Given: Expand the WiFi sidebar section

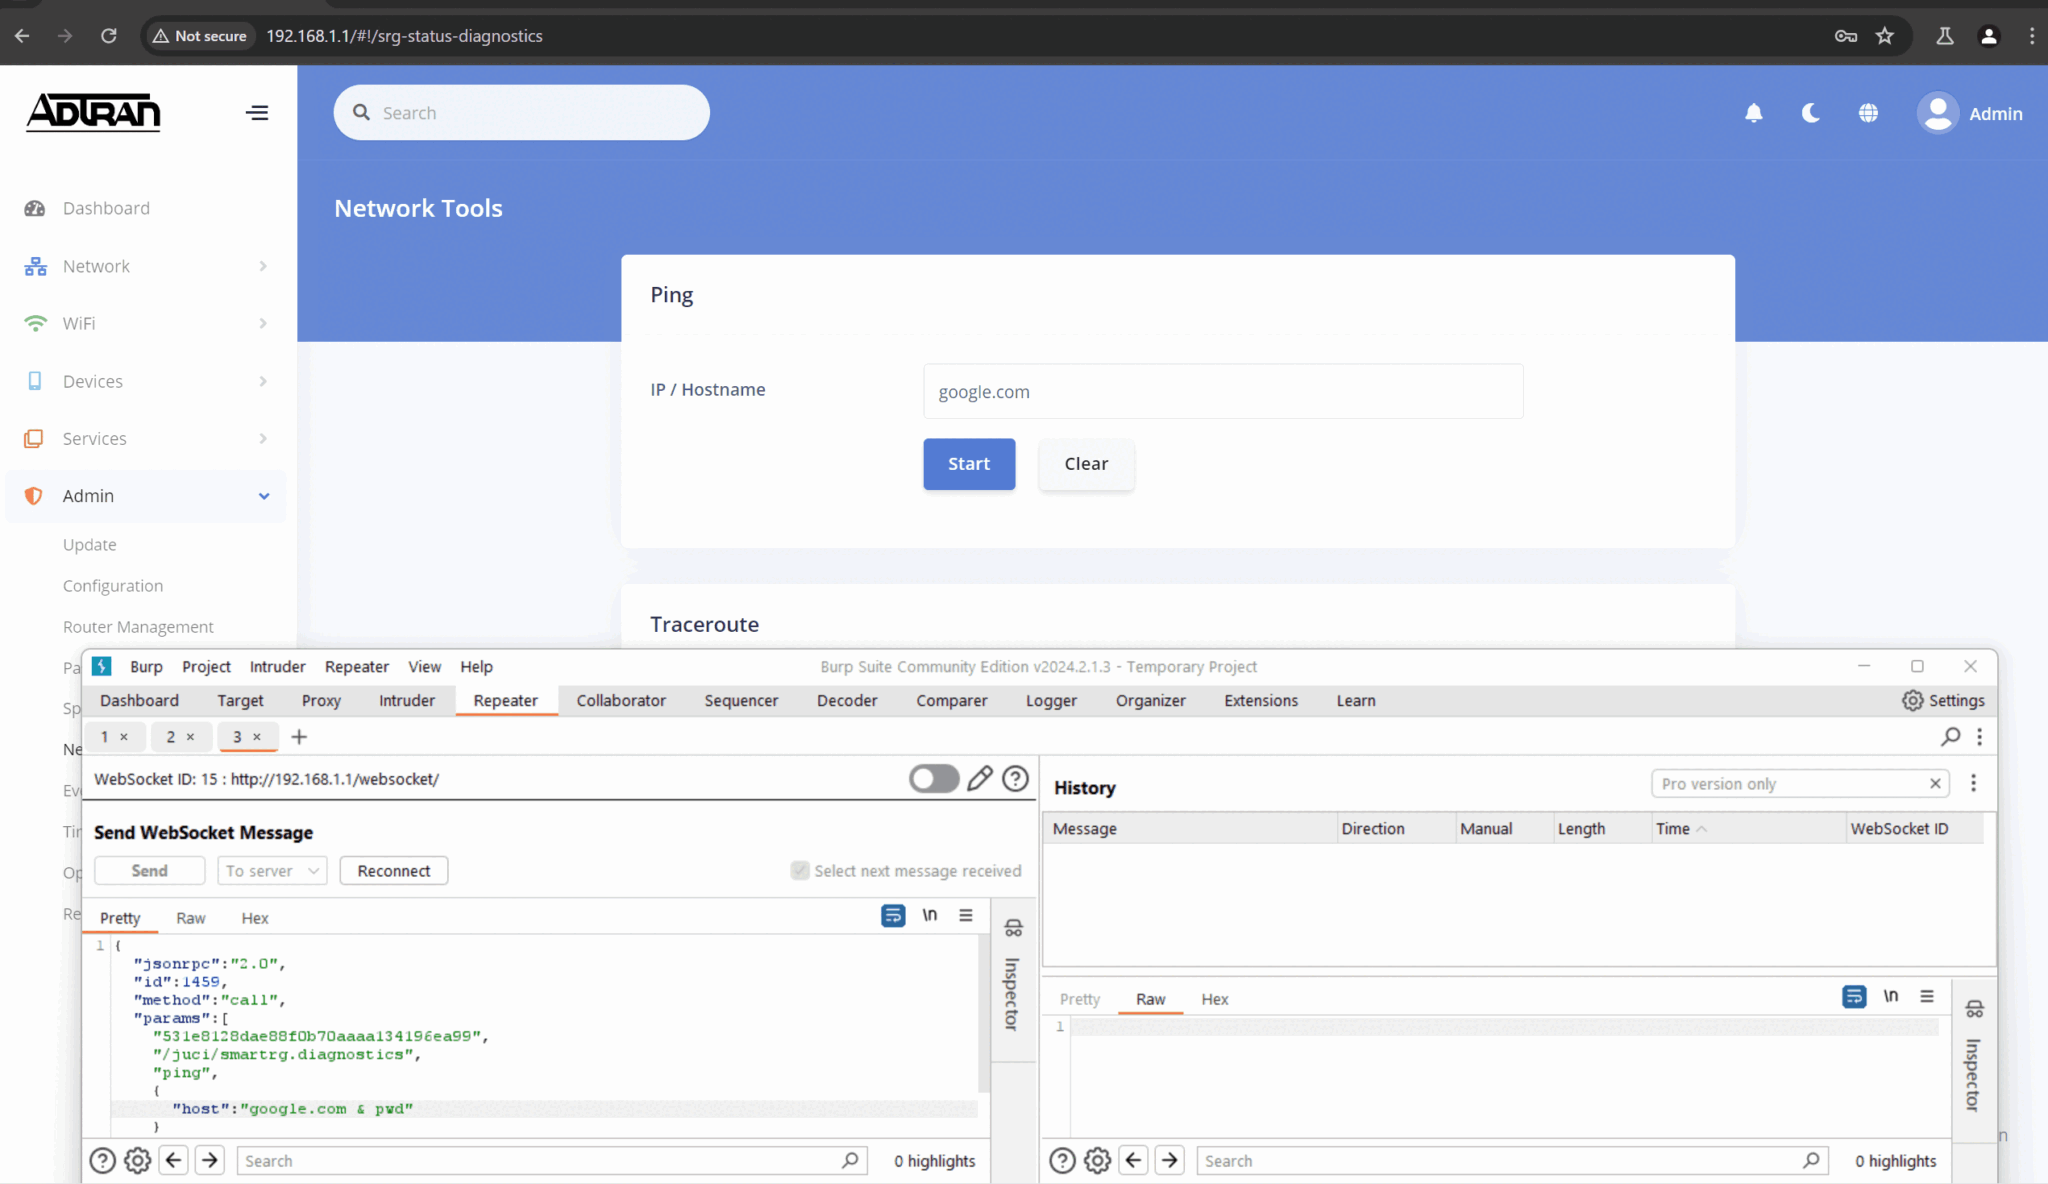Looking at the screenshot, I should point(146,323).
